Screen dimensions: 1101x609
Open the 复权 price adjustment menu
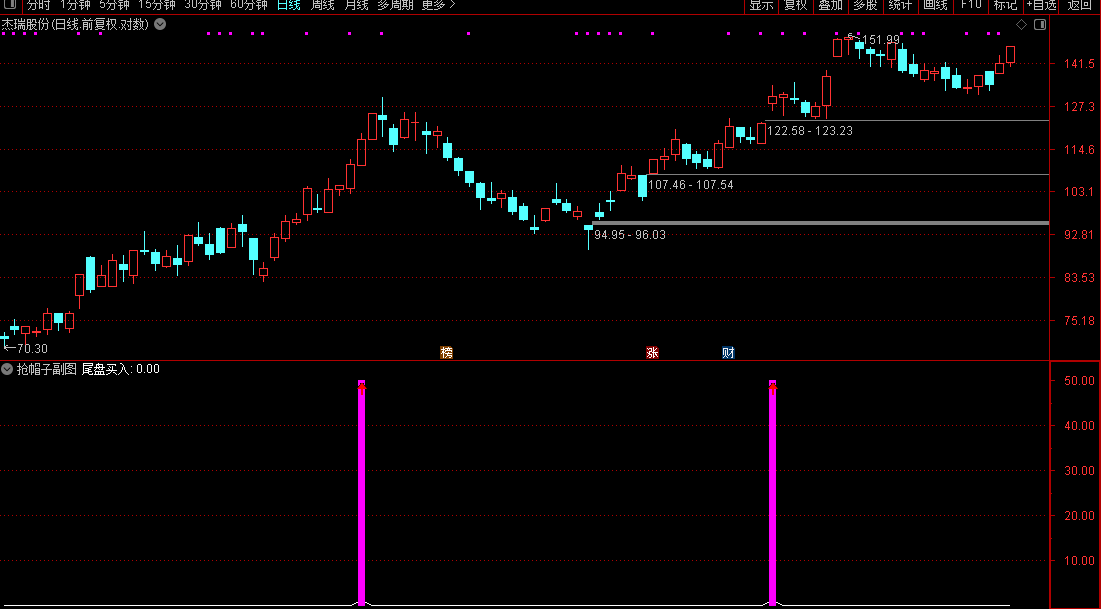(796, 5)
